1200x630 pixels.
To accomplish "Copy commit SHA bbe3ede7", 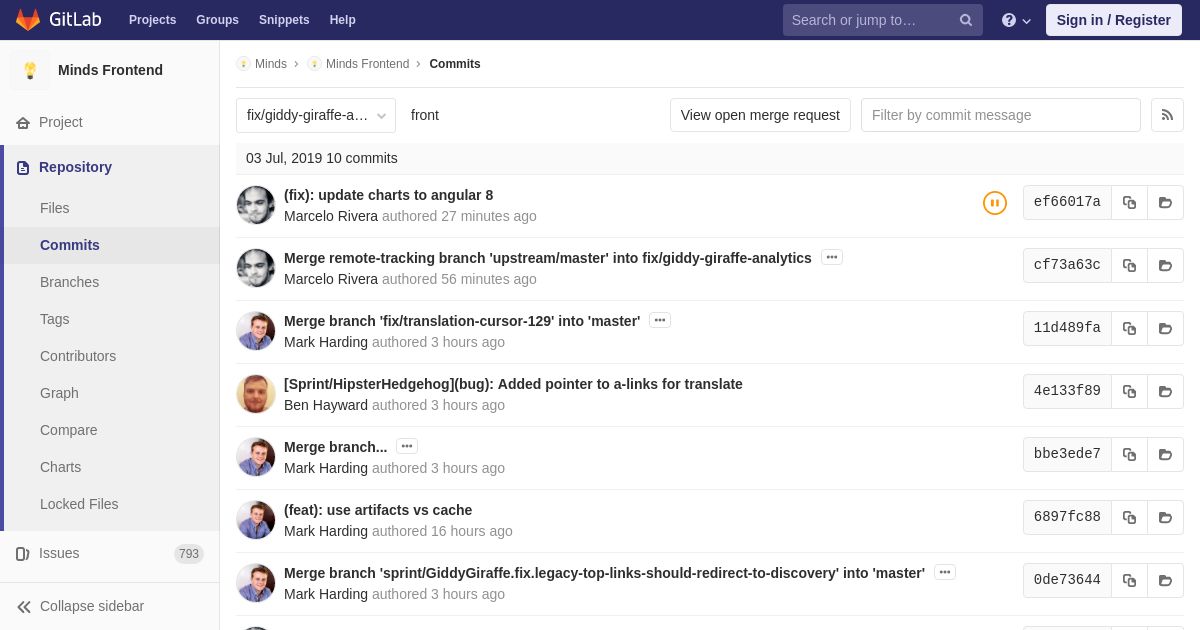I will 1129,454.
